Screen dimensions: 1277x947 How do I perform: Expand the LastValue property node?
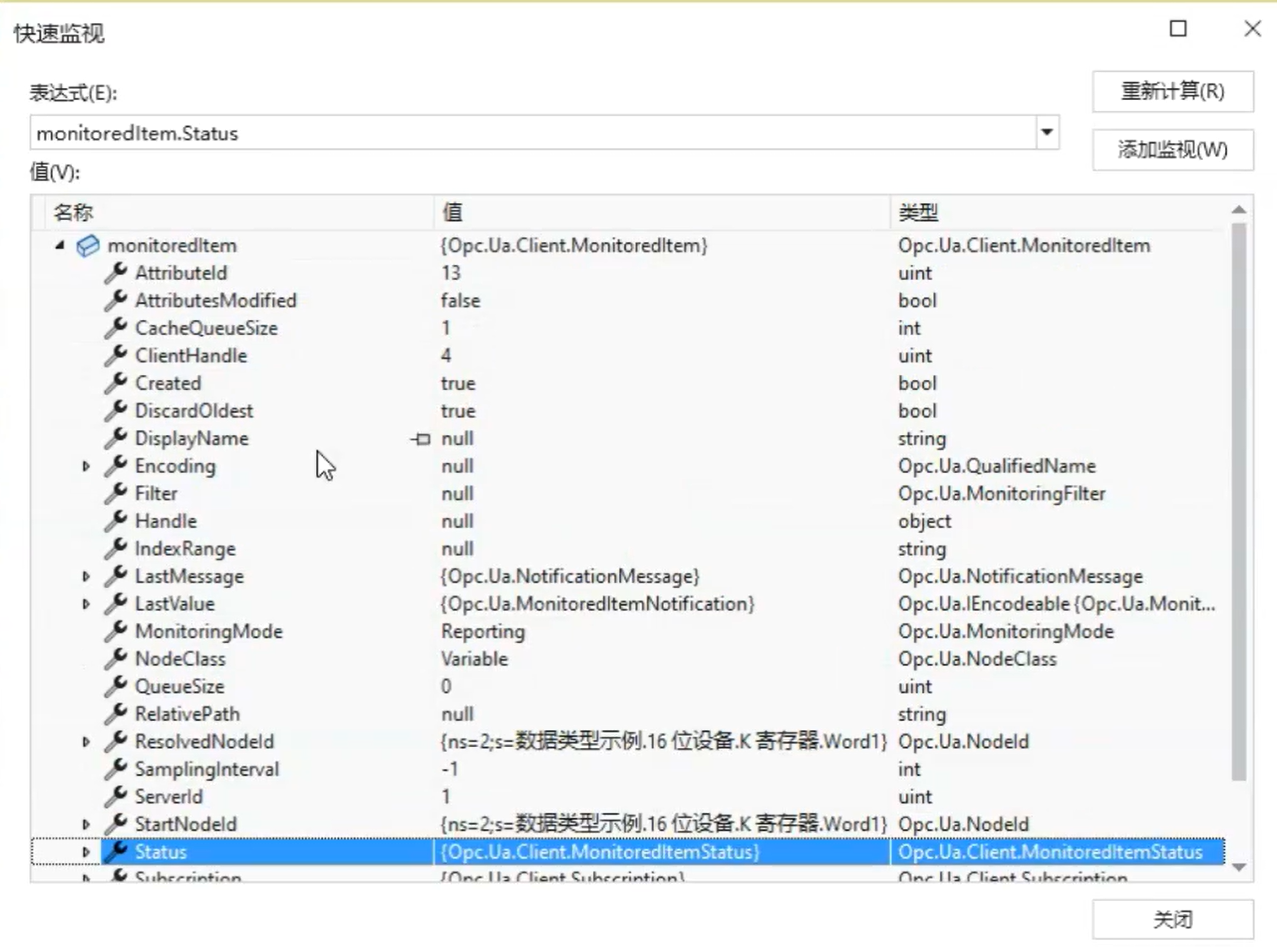(x=86, y=604)
